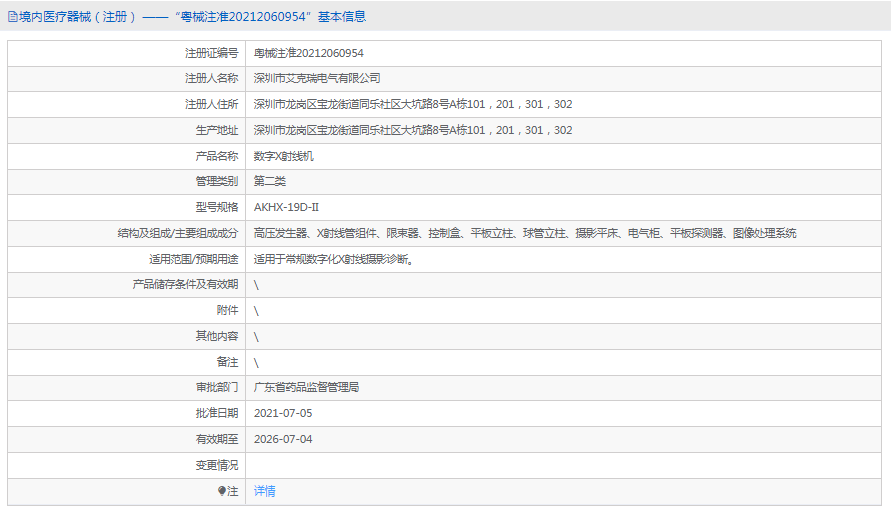Click the 变更情况 label
Viewport: 891px width, 512px height.
(x=217, y=465)
